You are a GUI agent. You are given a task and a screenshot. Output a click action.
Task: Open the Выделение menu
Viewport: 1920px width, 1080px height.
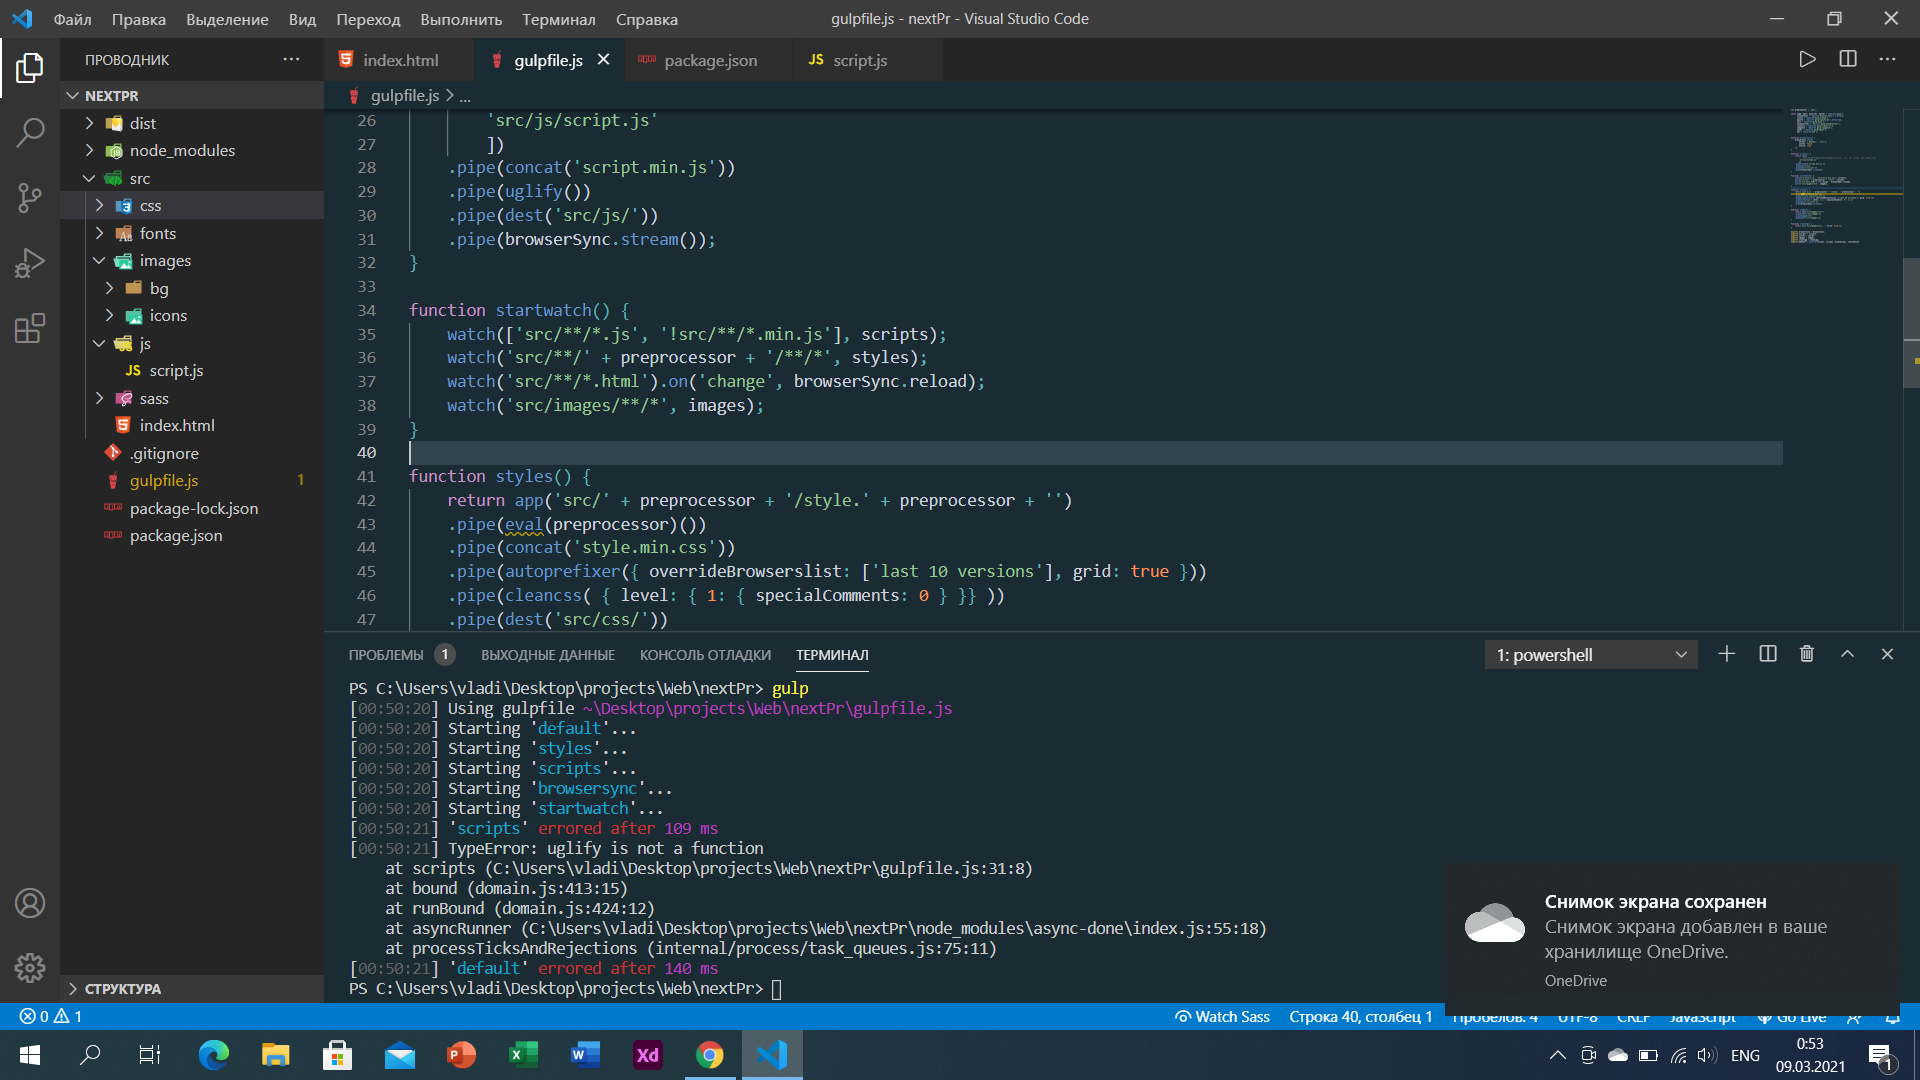pyautogui.click(x=227, y=19)
